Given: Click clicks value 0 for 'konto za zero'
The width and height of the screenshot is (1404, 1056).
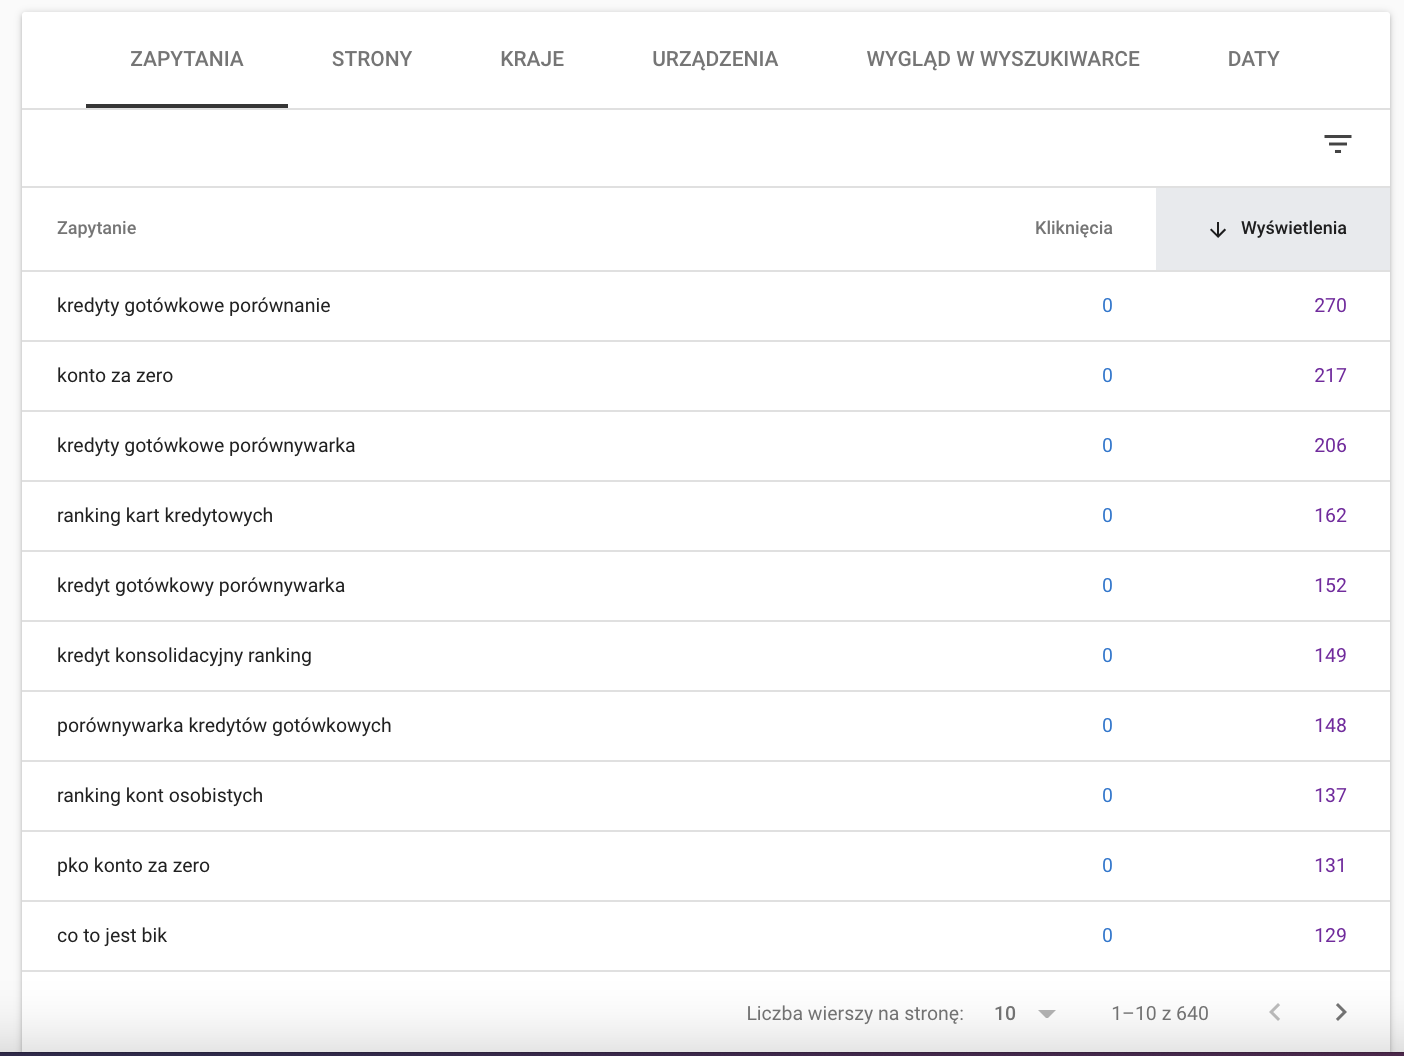Looking at the screenshot, I should point(1107,375).
